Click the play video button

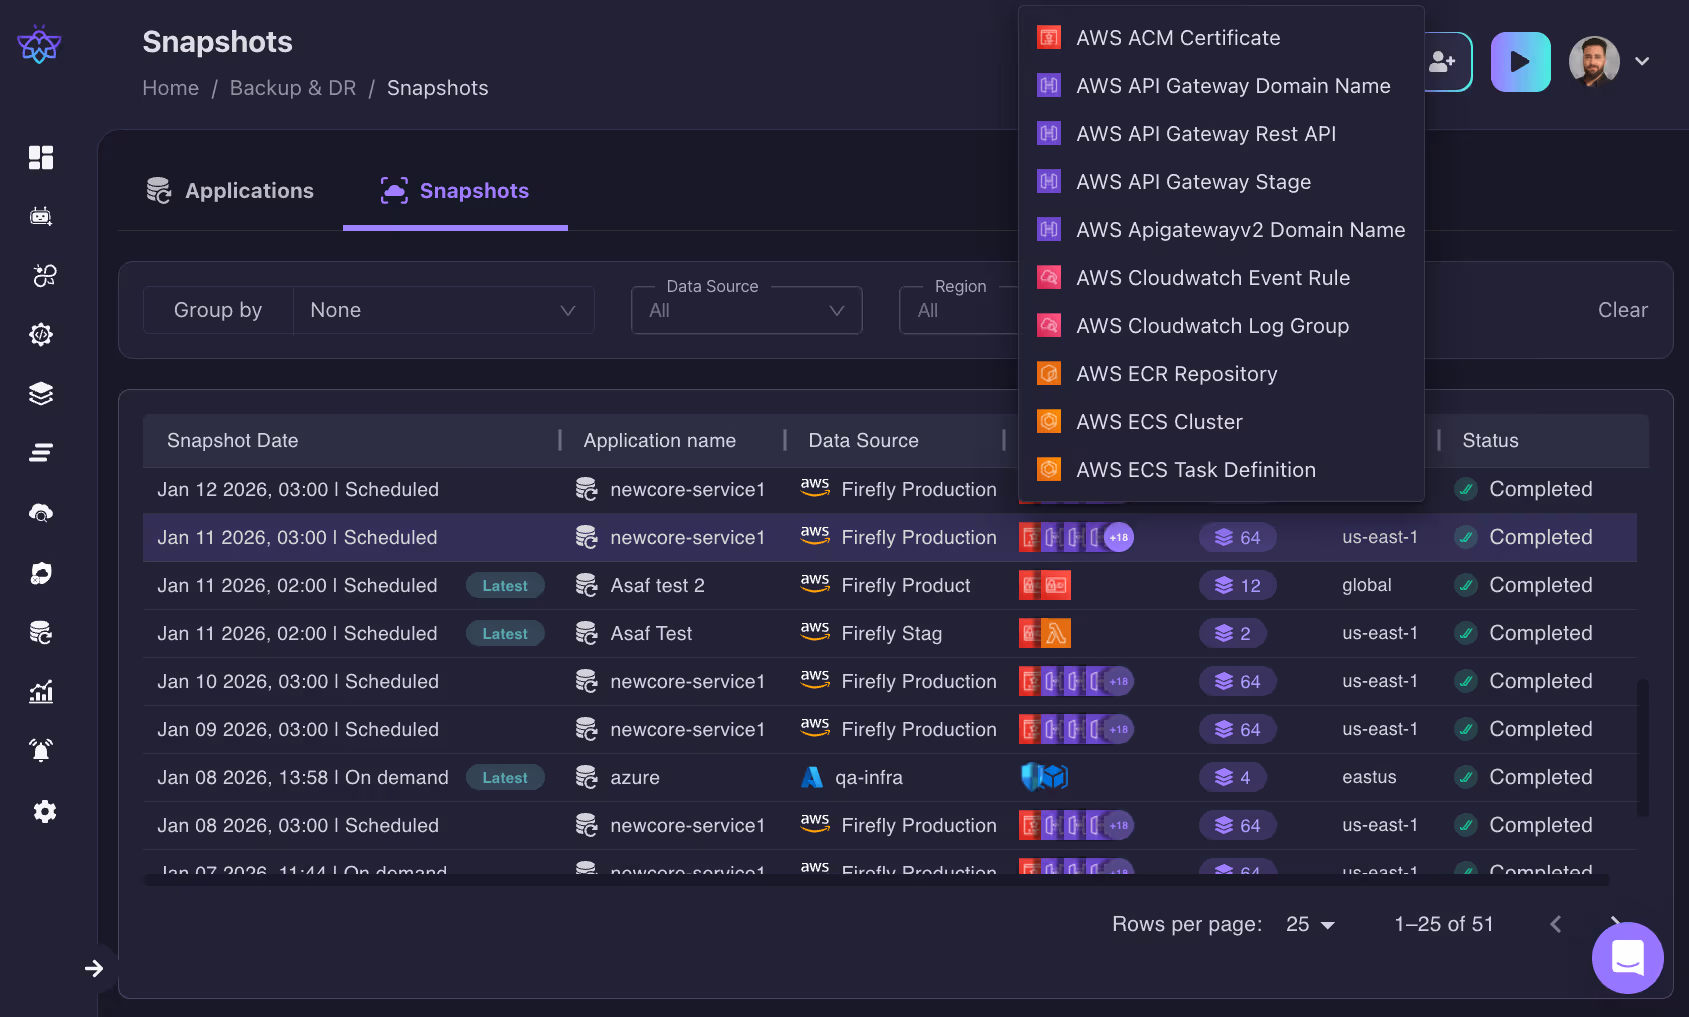click(x=1520, y=62)
